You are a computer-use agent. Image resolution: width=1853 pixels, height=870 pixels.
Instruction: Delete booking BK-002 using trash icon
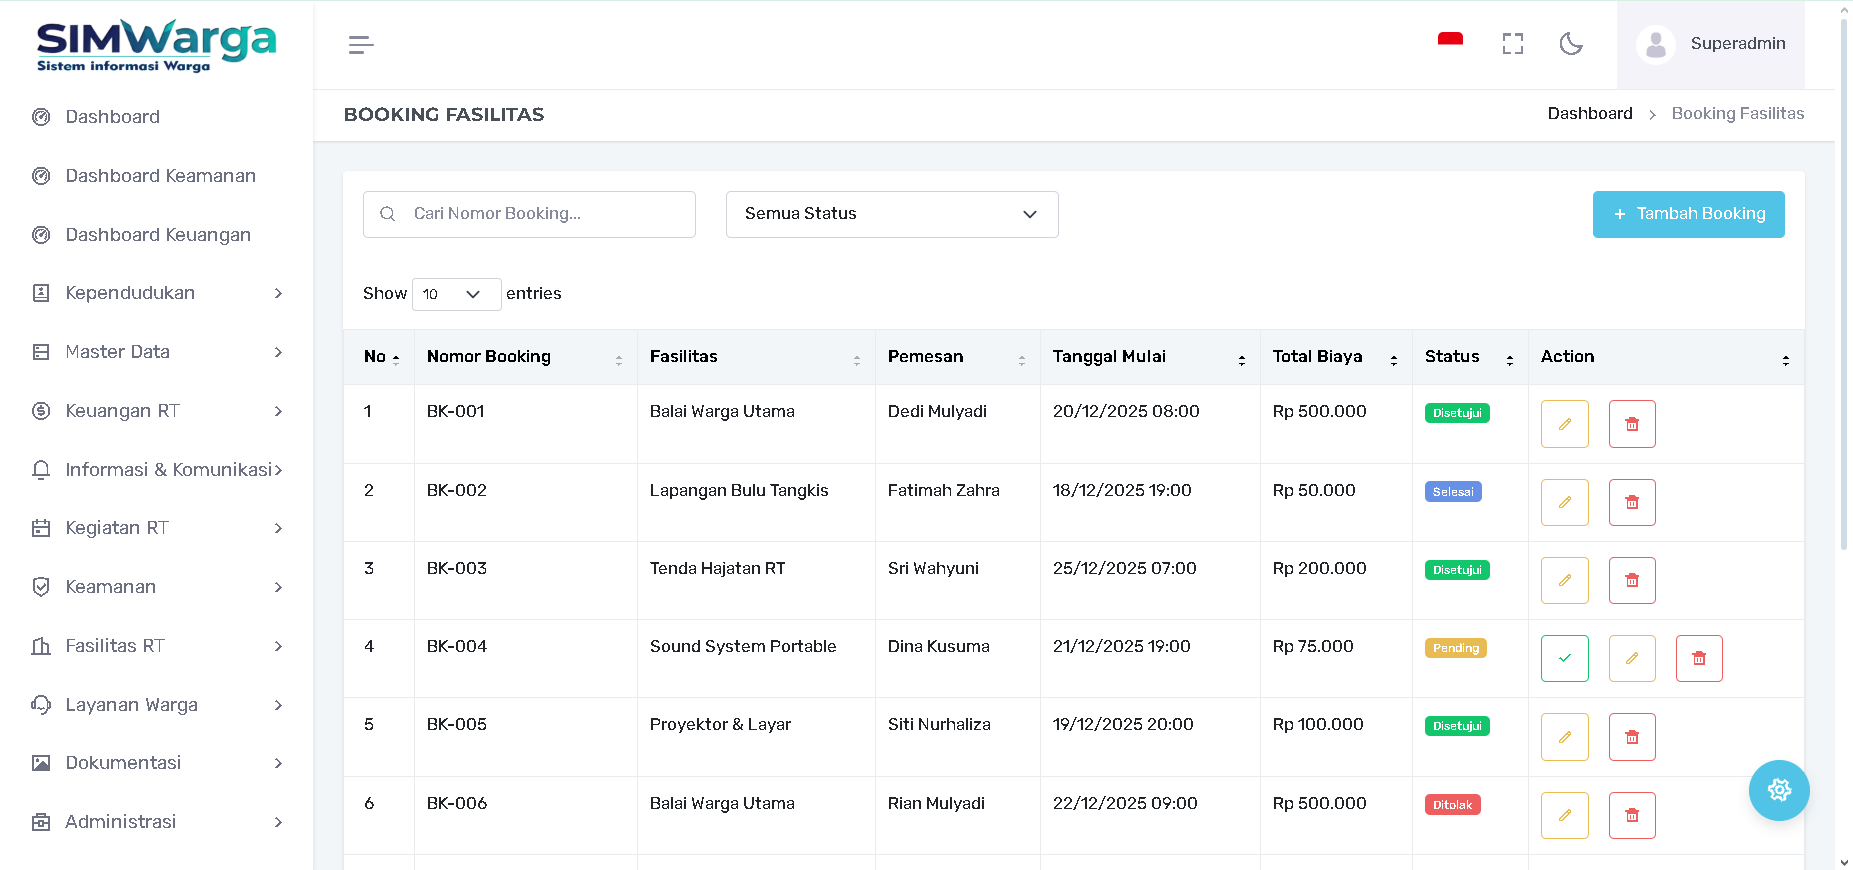click(x=1631, y=502)
